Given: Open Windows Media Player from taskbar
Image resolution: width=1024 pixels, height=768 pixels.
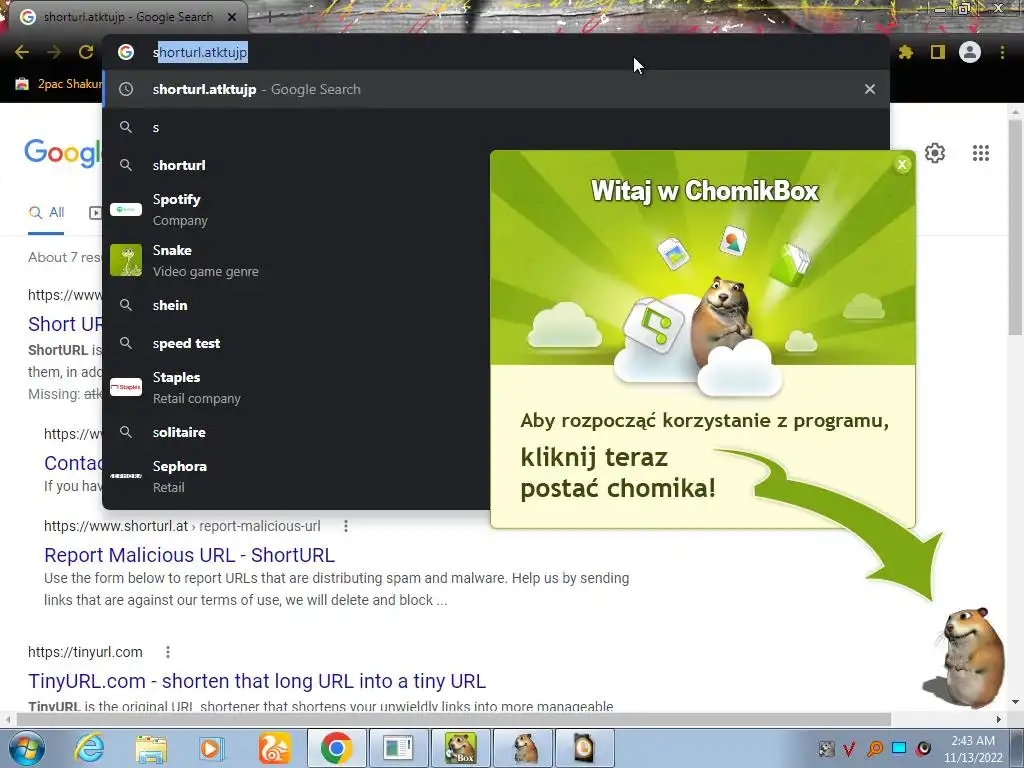Looking at the screenshot, I should (212, 748).
